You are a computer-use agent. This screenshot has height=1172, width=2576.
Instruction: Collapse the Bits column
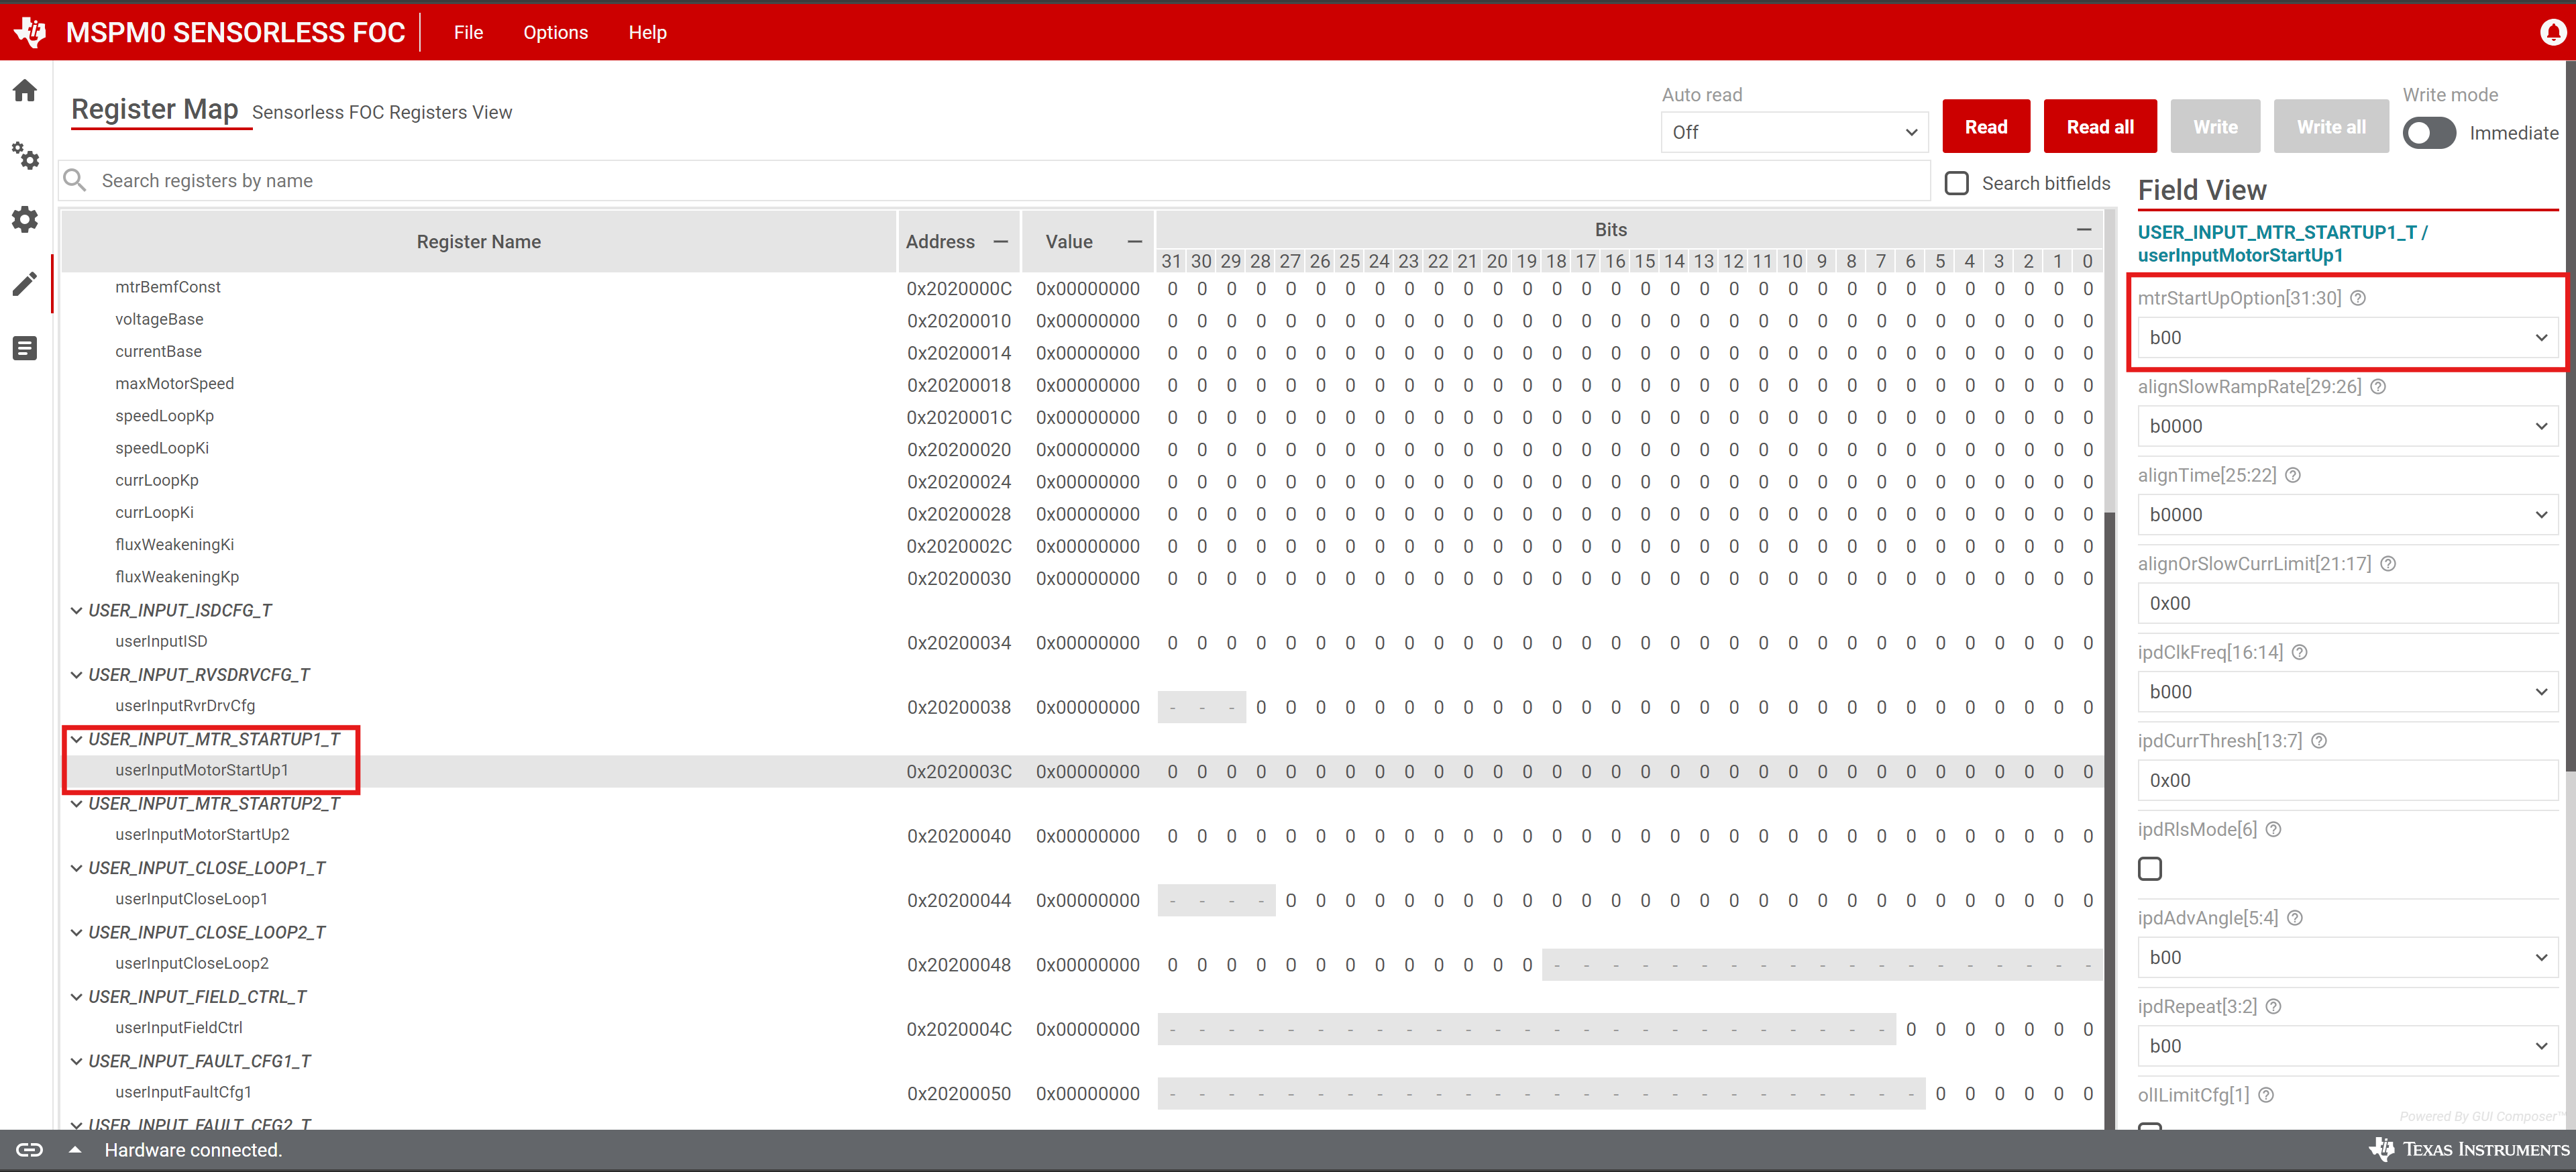click(2084, 230)
